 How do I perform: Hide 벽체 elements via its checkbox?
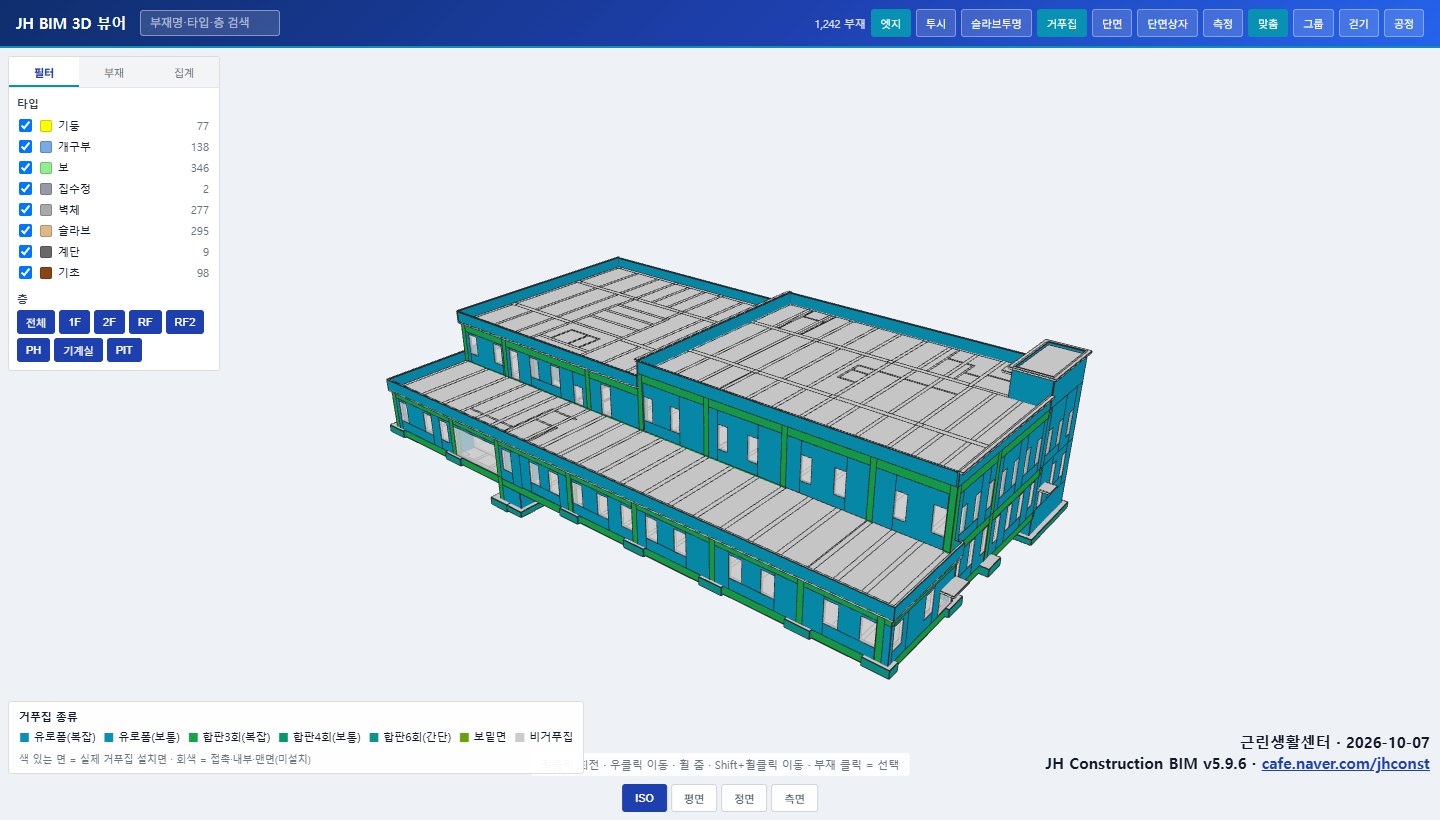point(26,210)
